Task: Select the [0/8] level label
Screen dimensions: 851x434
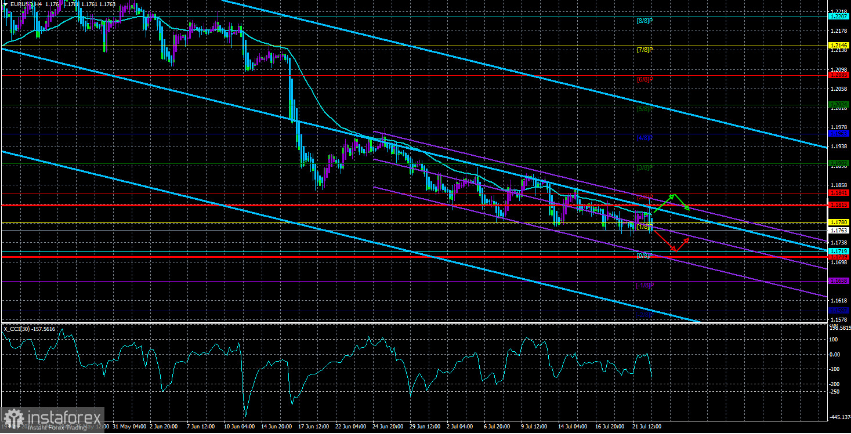Action: [x=644, y=255]
